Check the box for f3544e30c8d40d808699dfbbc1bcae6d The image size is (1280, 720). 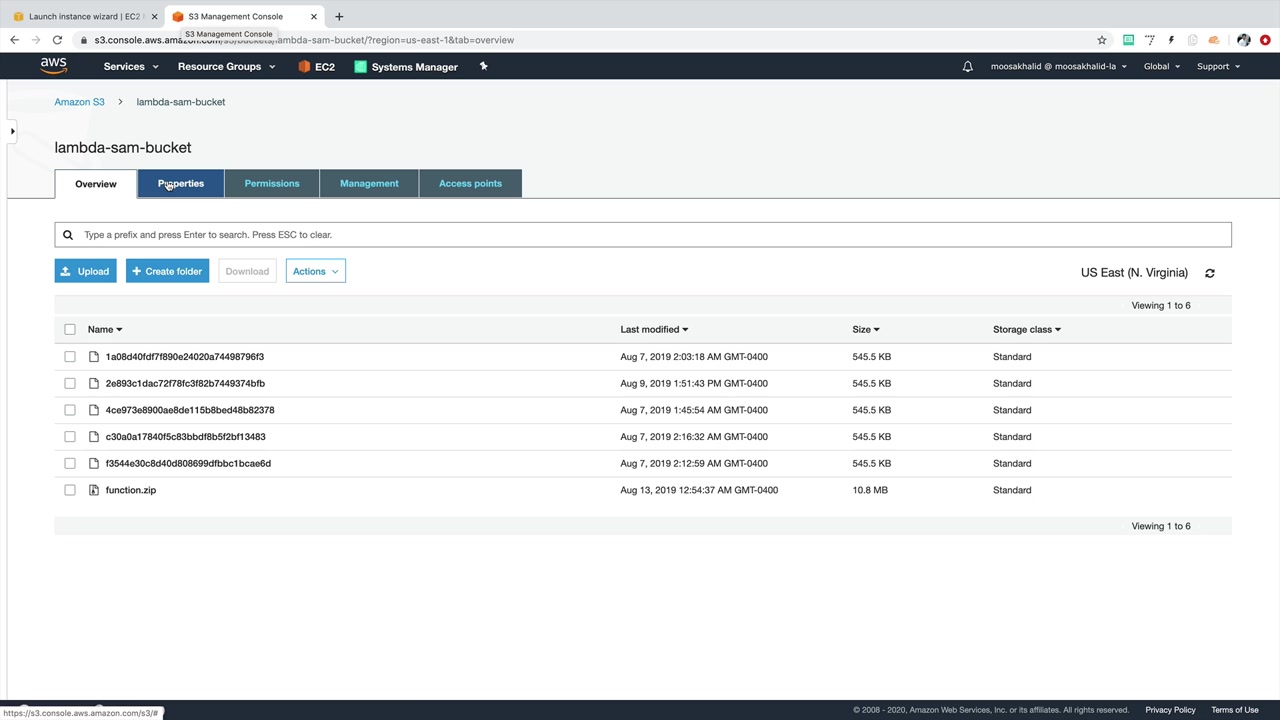point(70,463)
